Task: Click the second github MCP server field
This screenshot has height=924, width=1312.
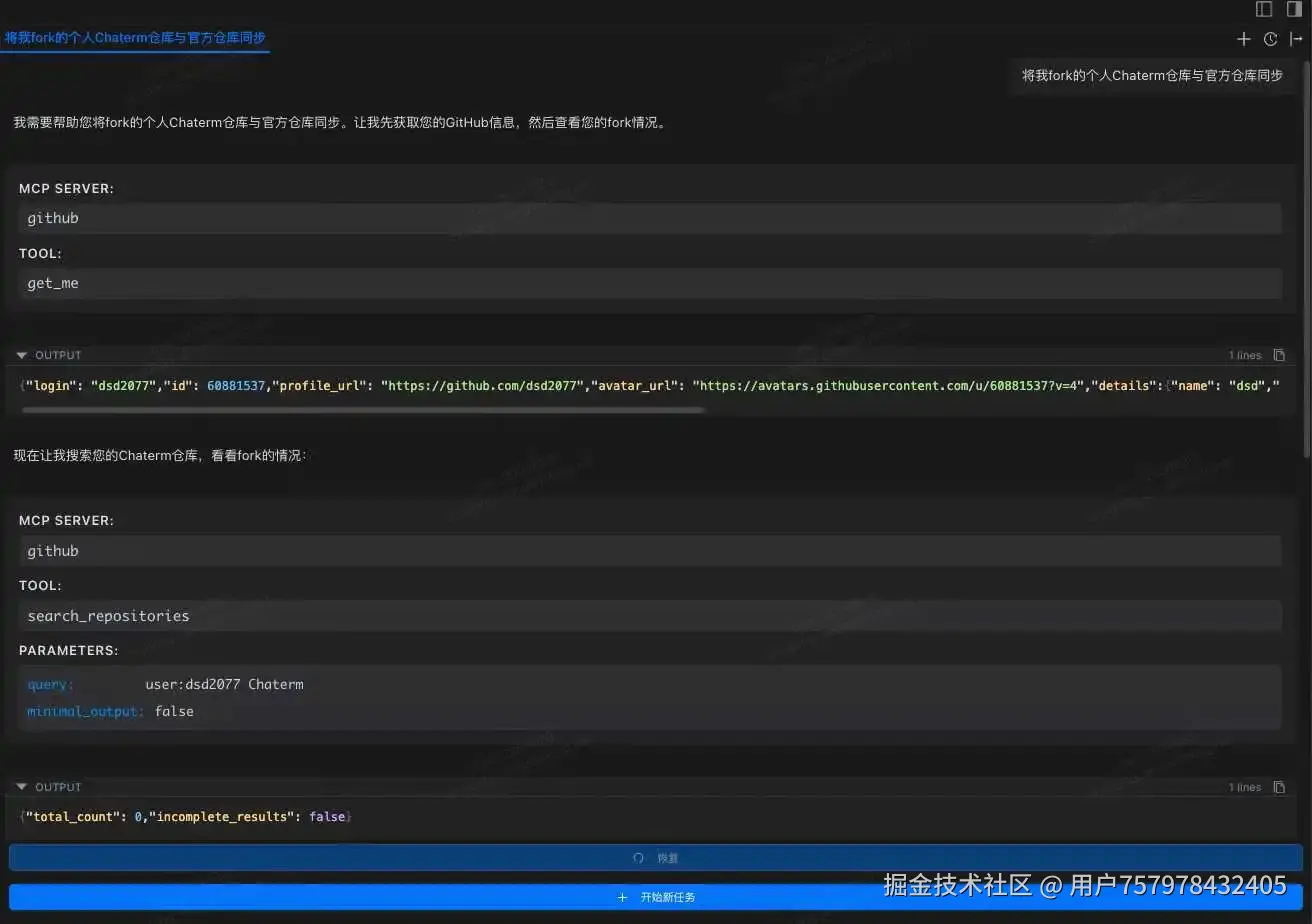Action: coord(650,551)
